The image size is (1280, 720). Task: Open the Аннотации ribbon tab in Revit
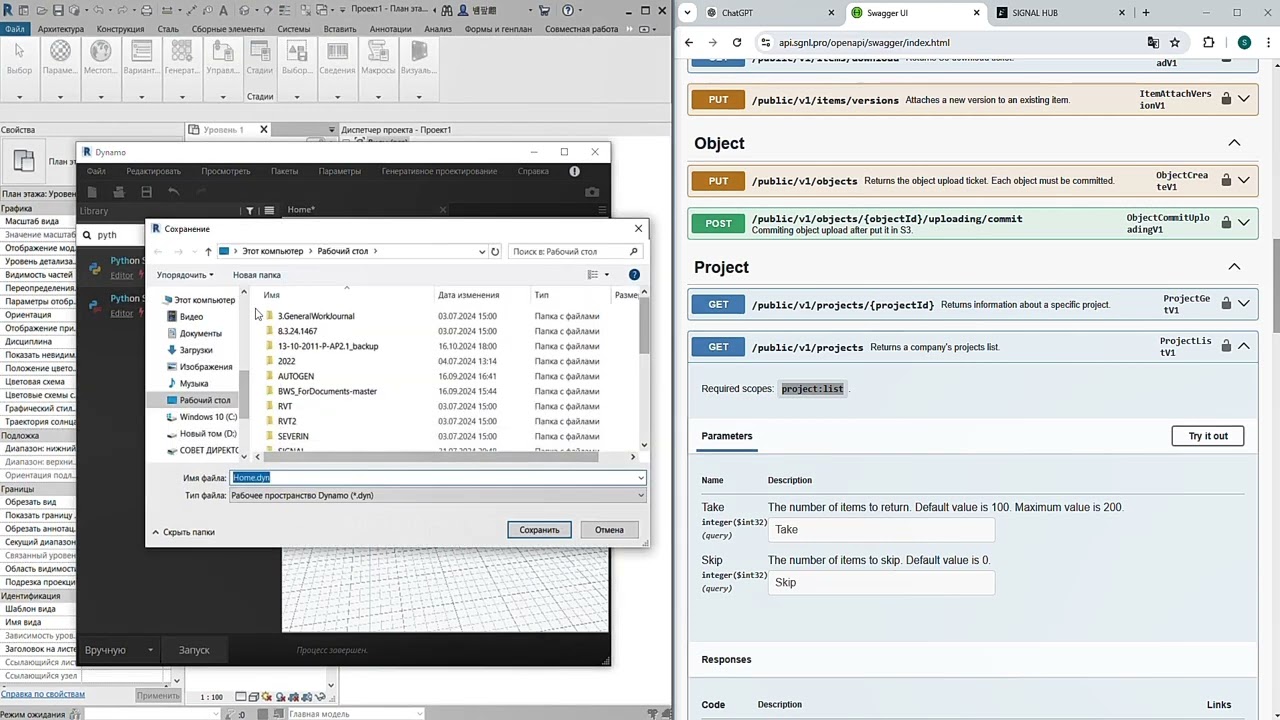coord(390,29)
